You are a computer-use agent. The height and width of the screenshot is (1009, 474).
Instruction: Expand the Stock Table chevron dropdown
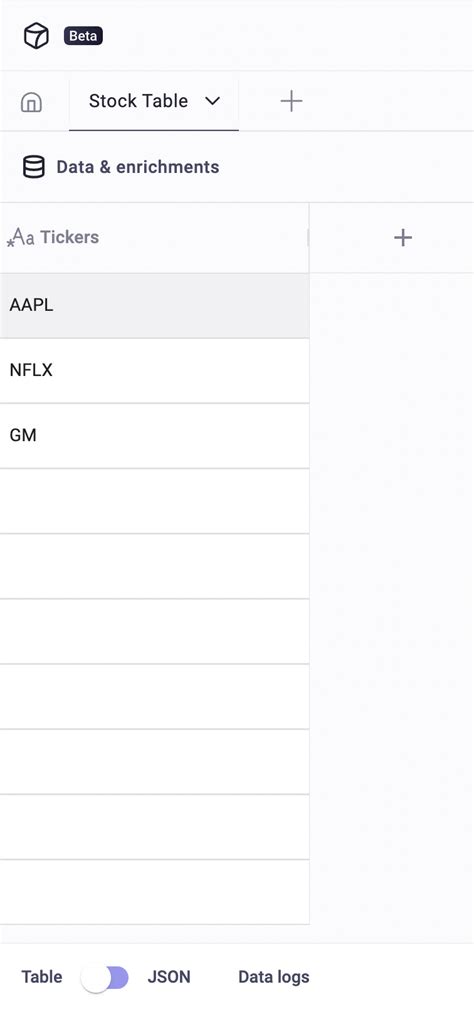212,101
